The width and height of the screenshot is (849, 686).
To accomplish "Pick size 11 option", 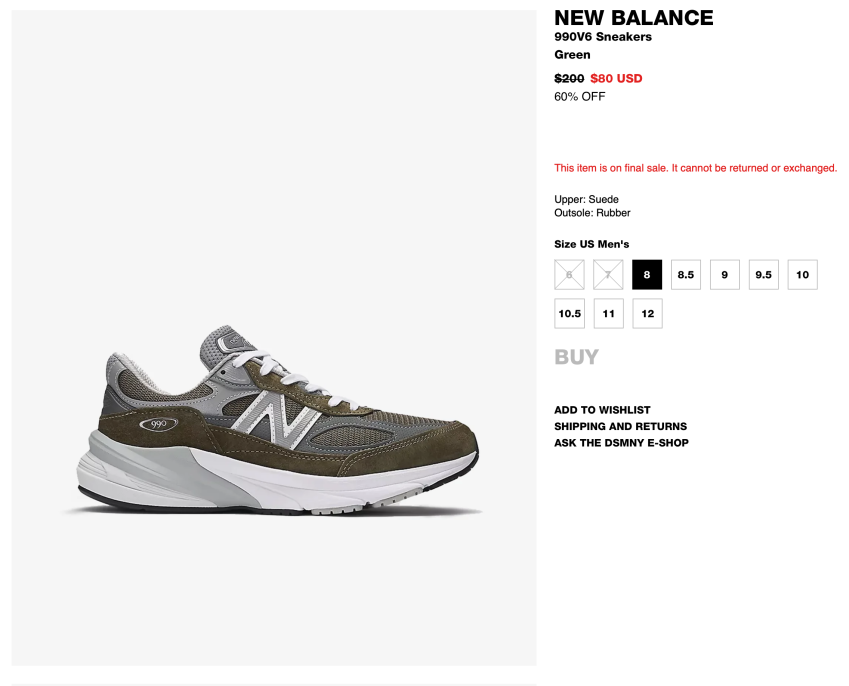I will click(609, 314).
